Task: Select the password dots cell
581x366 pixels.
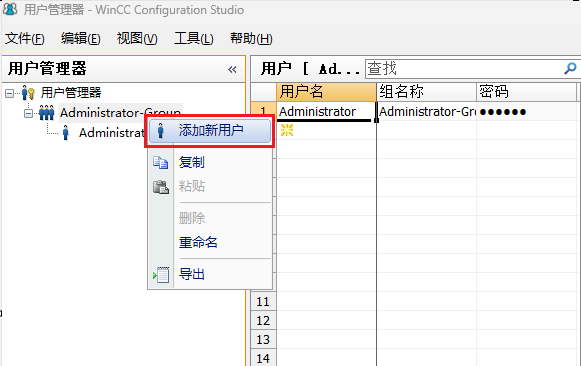Action: click(527, 112)
